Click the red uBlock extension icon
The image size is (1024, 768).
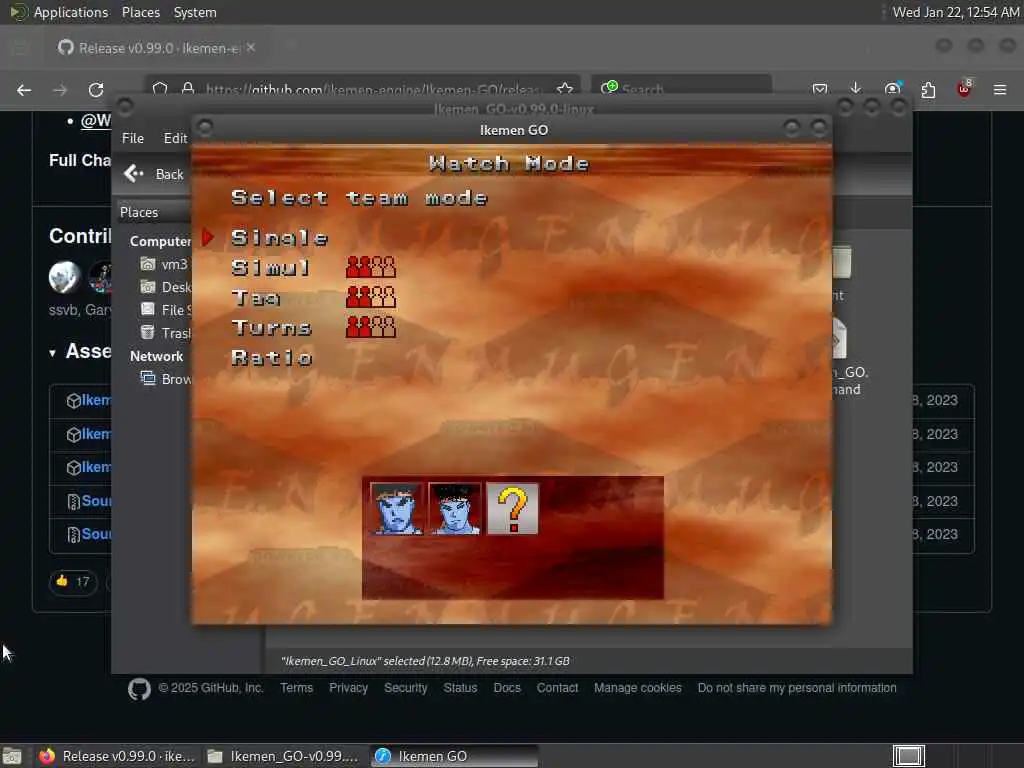[x=964, y=89]
